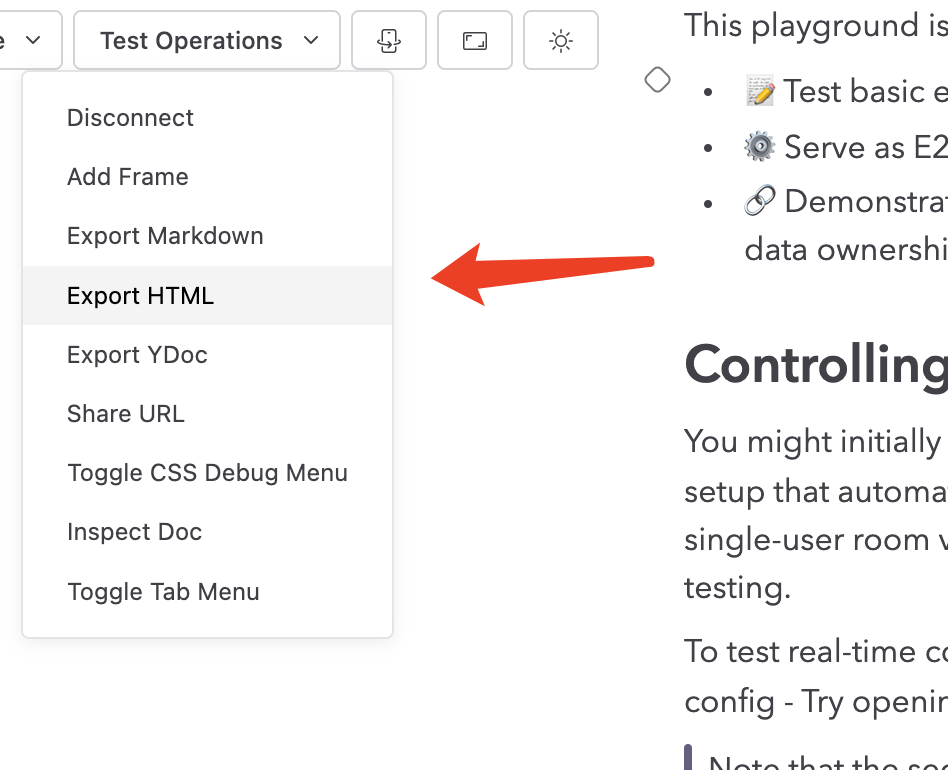The width and height of the screenshot is (948, 770).
Task: Click the 'This playground is' paragraph text
Action: coord(816,26)
